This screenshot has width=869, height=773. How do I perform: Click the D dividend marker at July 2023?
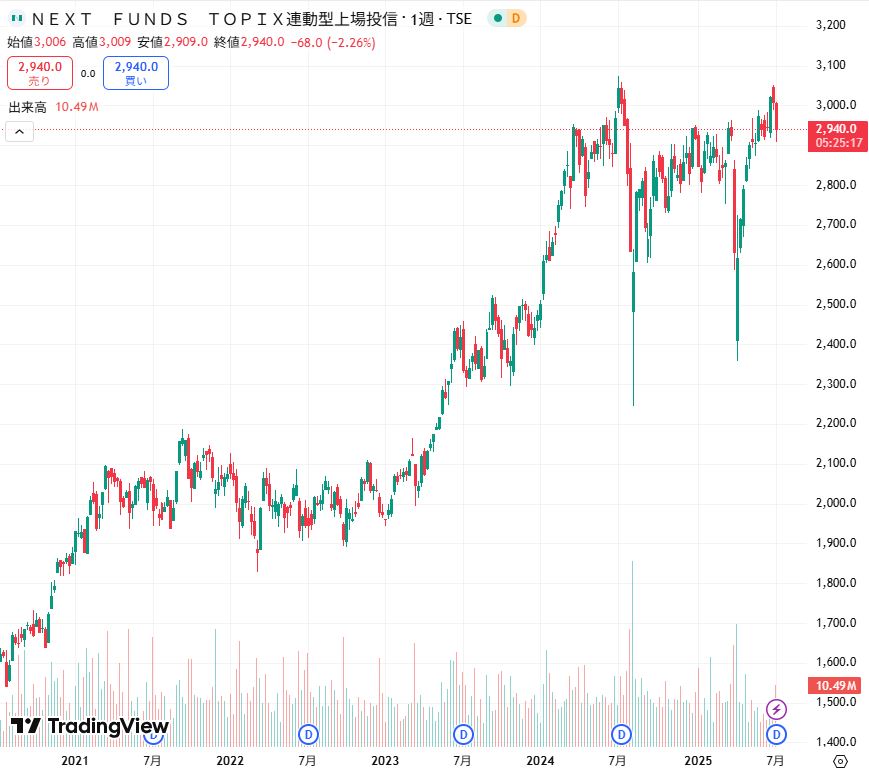[464, 735]
